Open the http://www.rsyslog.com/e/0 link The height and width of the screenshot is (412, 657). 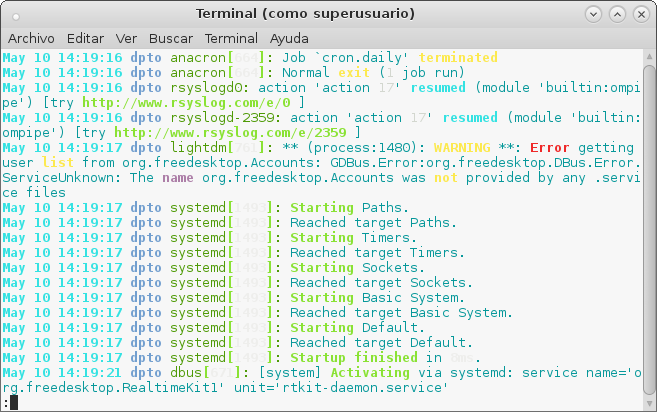(x=186, y=103)
